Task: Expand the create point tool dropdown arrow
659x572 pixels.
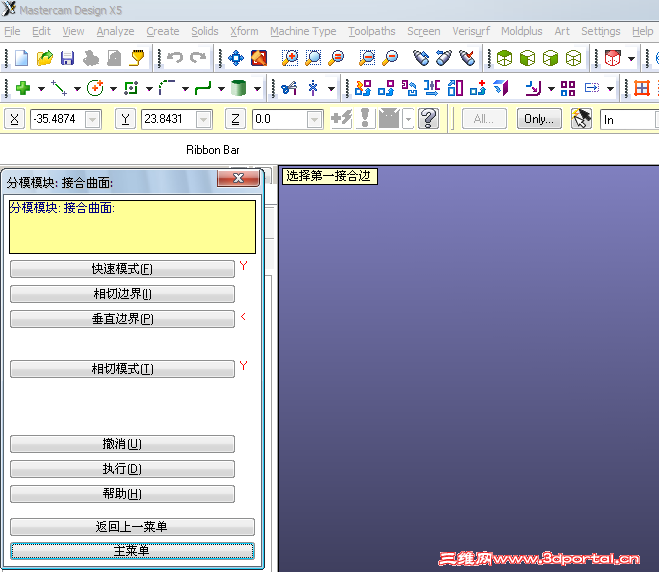Action: 41,89
